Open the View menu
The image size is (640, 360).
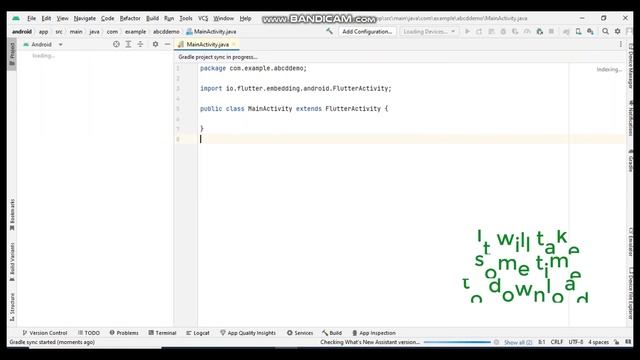click(x=62, y=18)
